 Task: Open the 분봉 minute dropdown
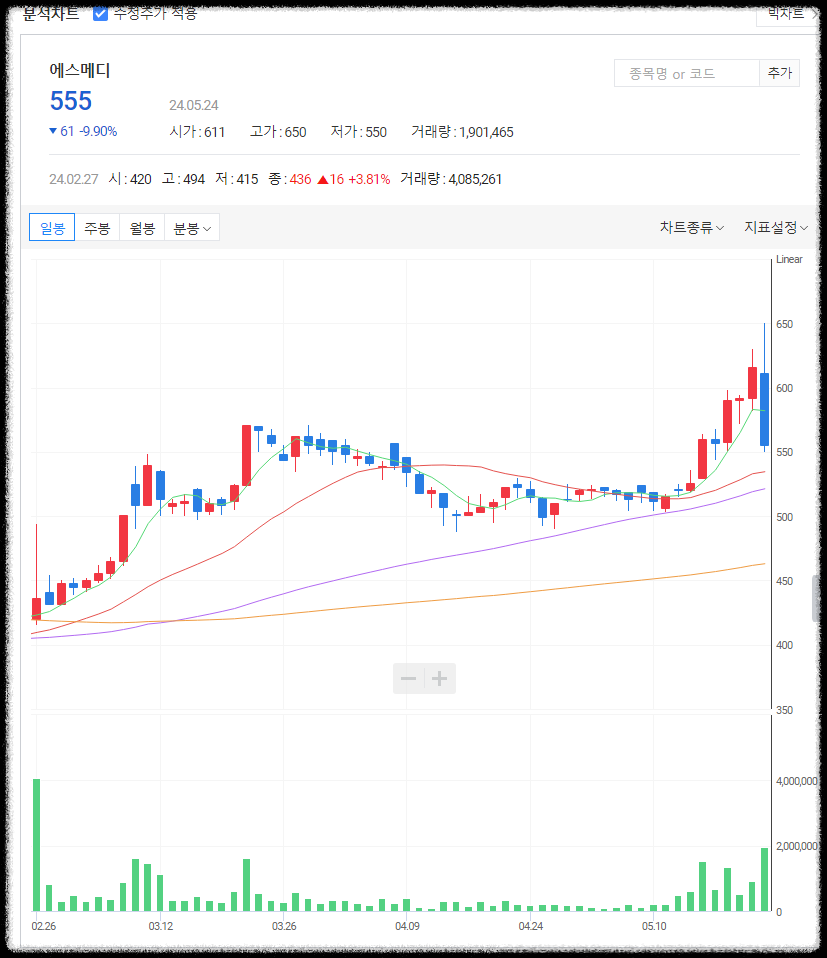(x=192, y=228)
